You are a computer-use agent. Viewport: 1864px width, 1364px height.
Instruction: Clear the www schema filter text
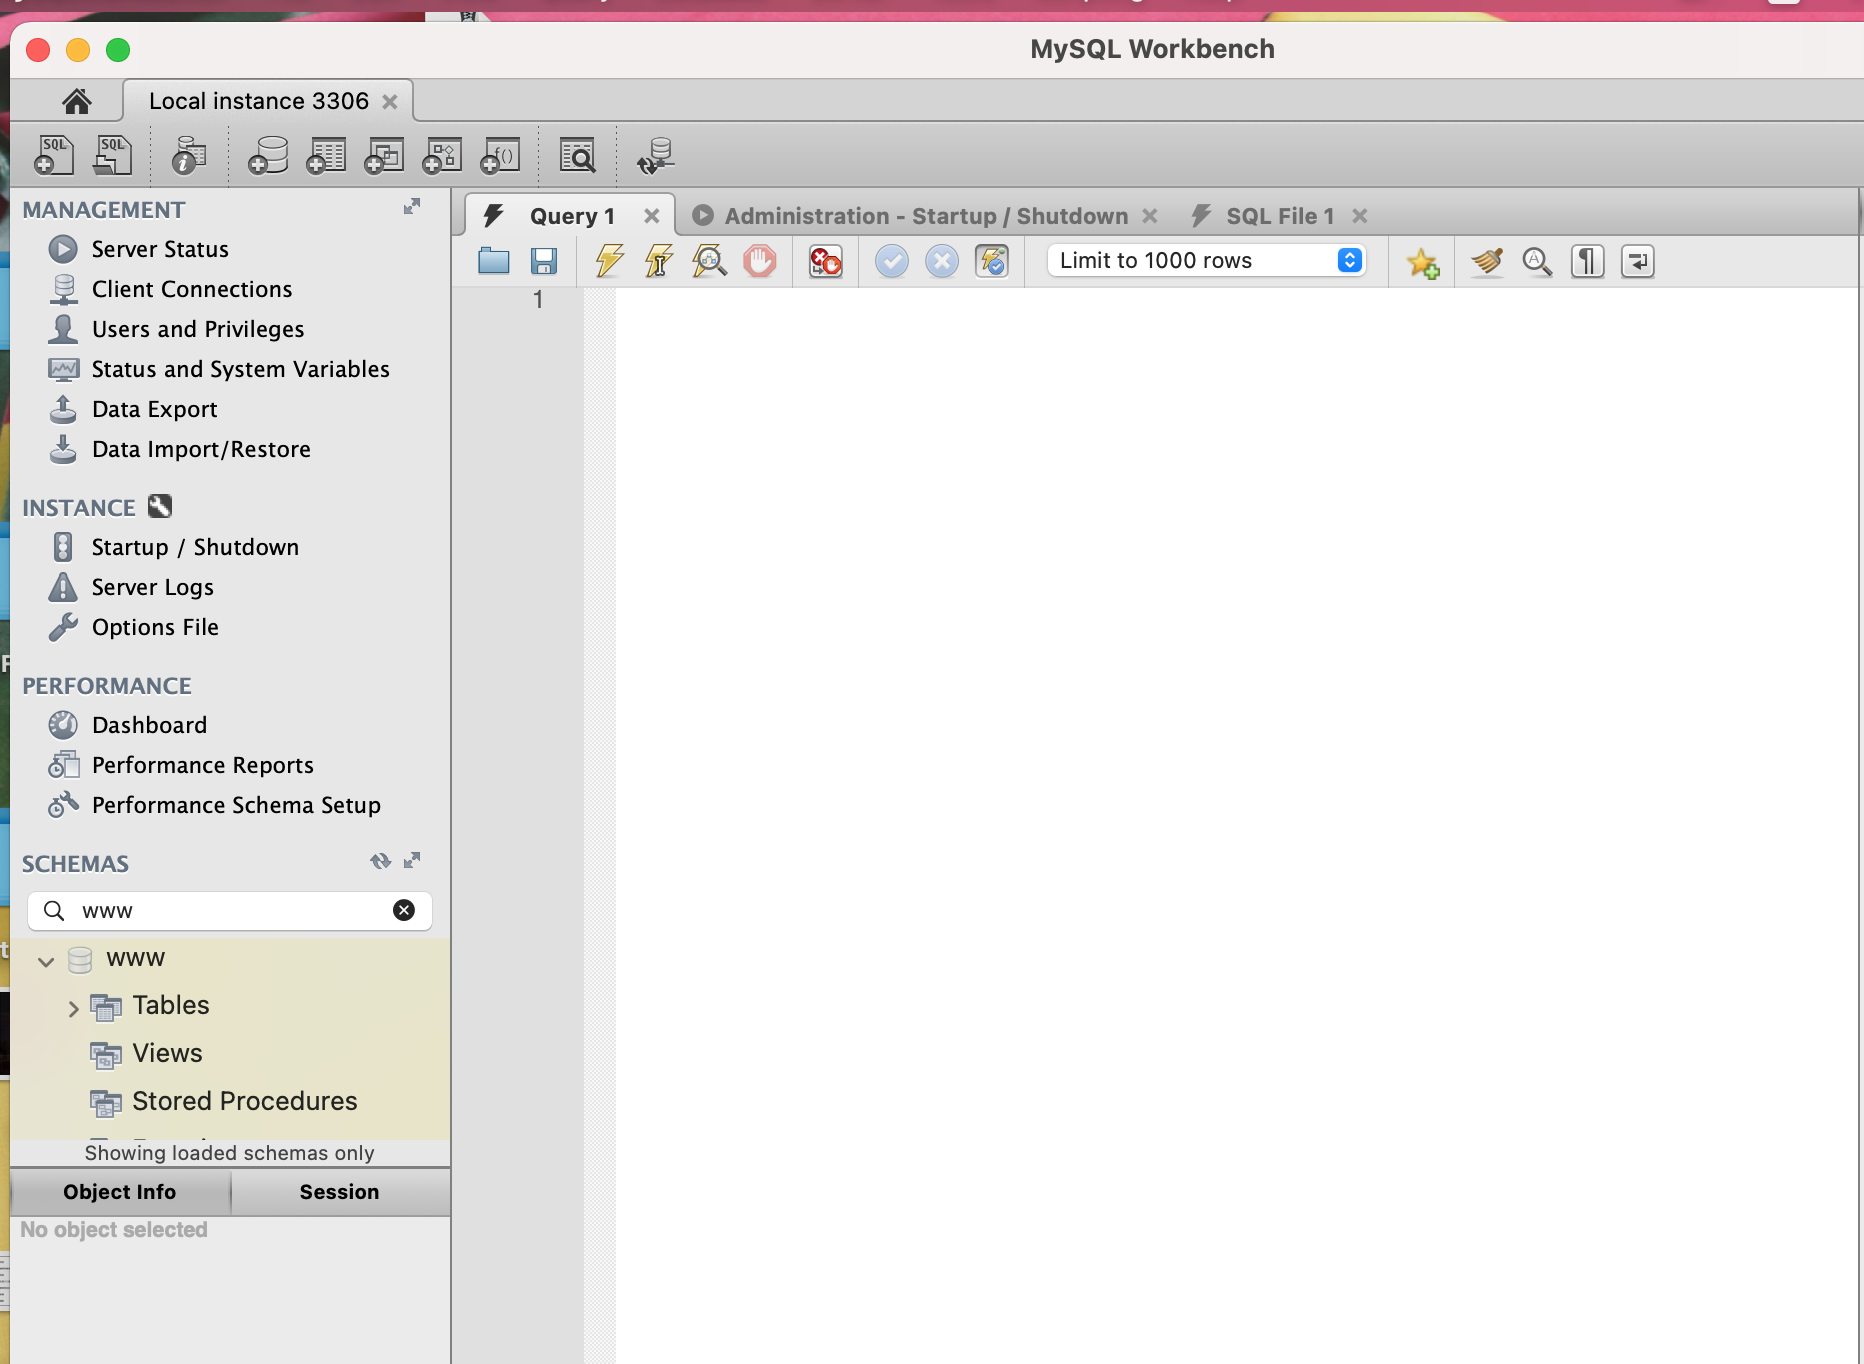(x=404, y=910)
